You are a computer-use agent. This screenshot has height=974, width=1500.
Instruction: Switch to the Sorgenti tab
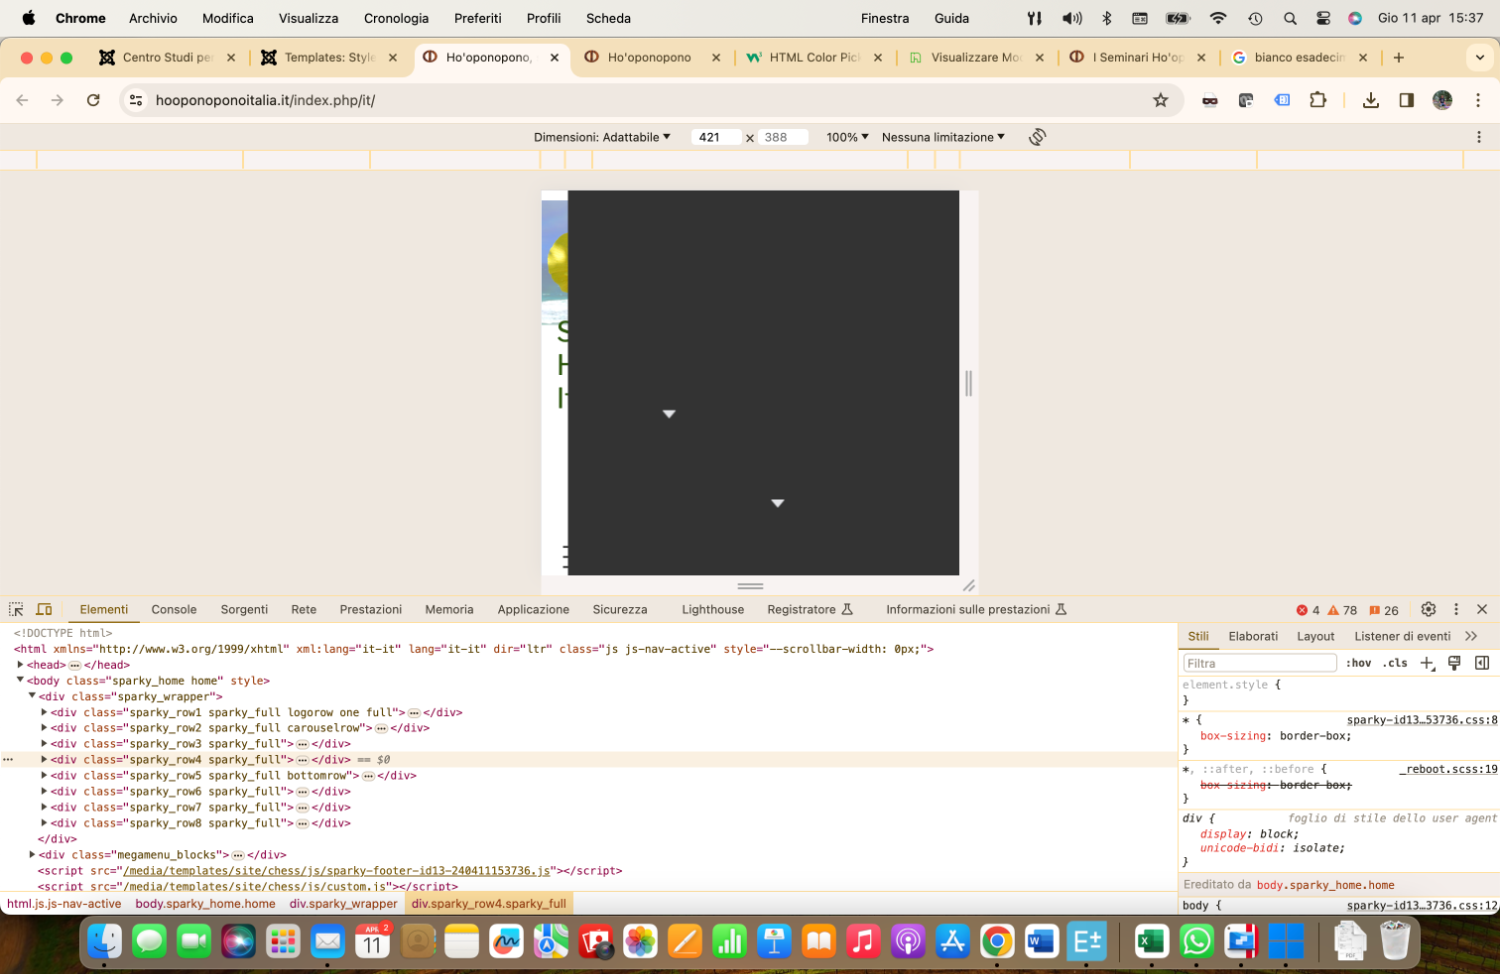(244, 609)
